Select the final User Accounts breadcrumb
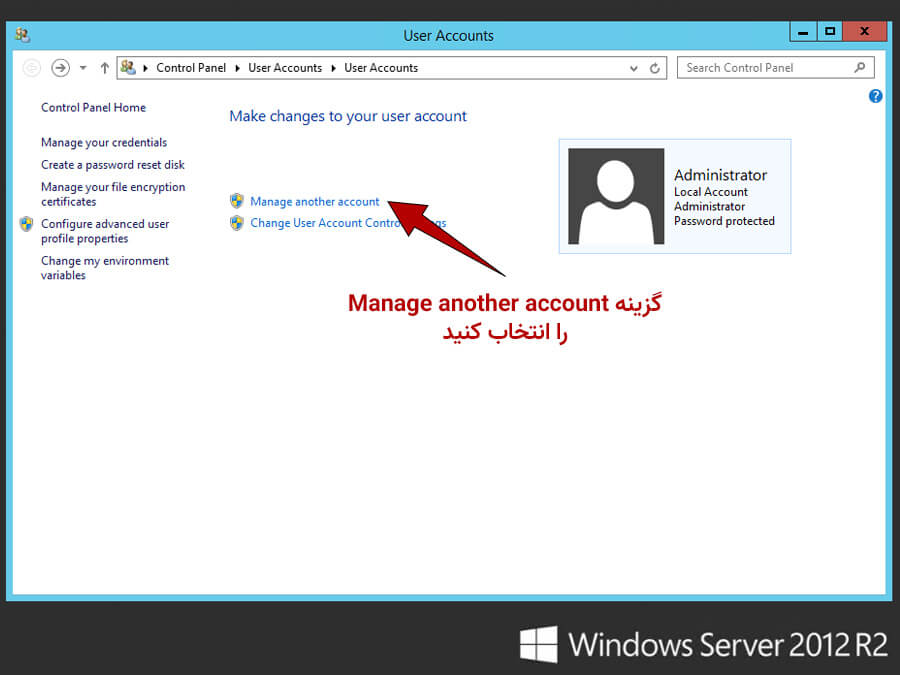900x675 pixels. click(381, 68)
